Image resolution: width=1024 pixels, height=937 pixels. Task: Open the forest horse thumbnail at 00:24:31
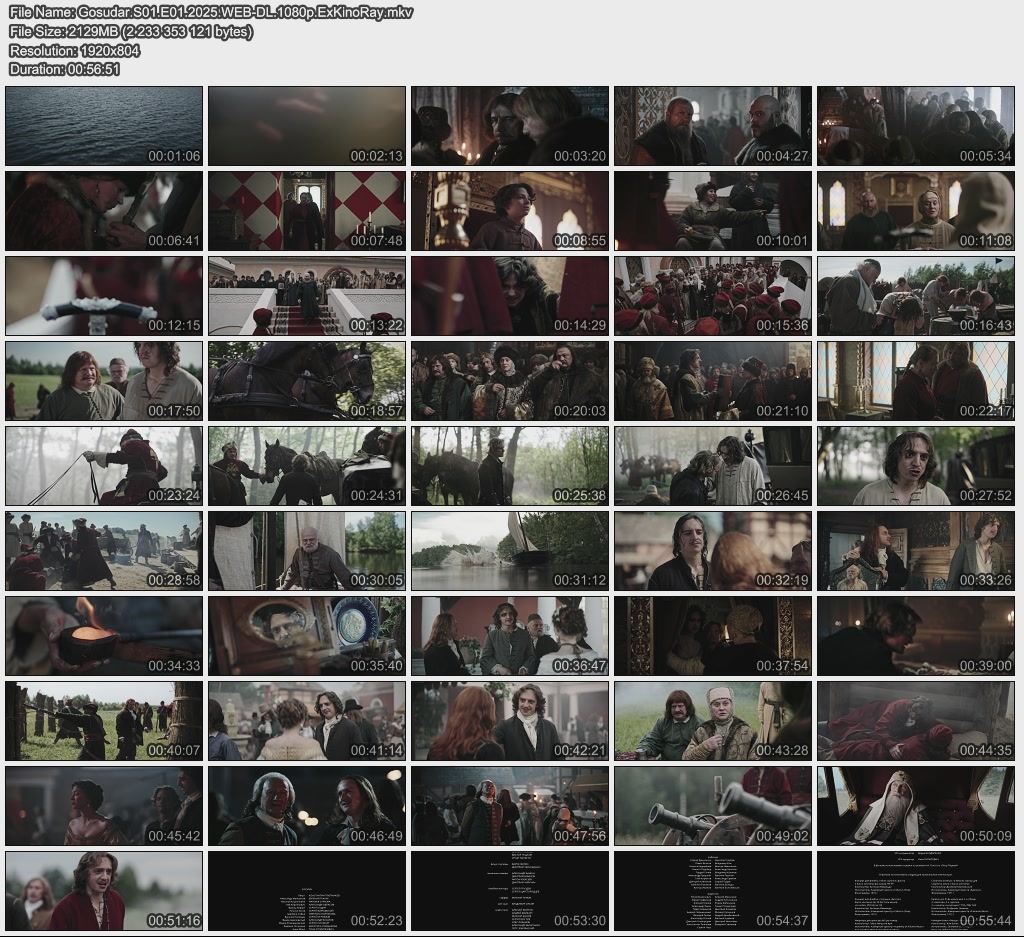click(x=307, y=466)
